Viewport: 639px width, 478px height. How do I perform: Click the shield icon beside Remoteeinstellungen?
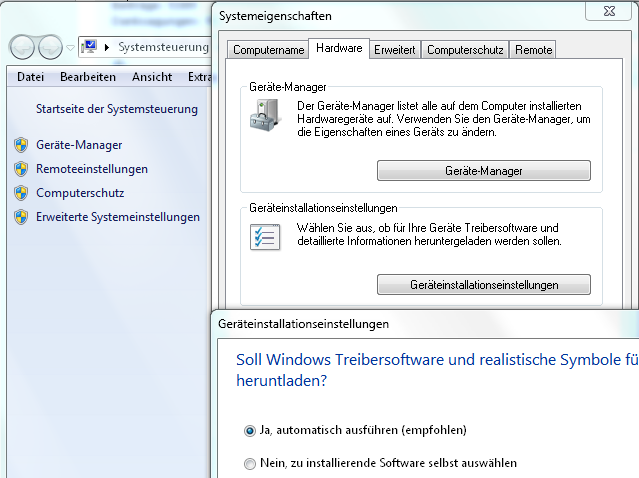tap(21, 169)
